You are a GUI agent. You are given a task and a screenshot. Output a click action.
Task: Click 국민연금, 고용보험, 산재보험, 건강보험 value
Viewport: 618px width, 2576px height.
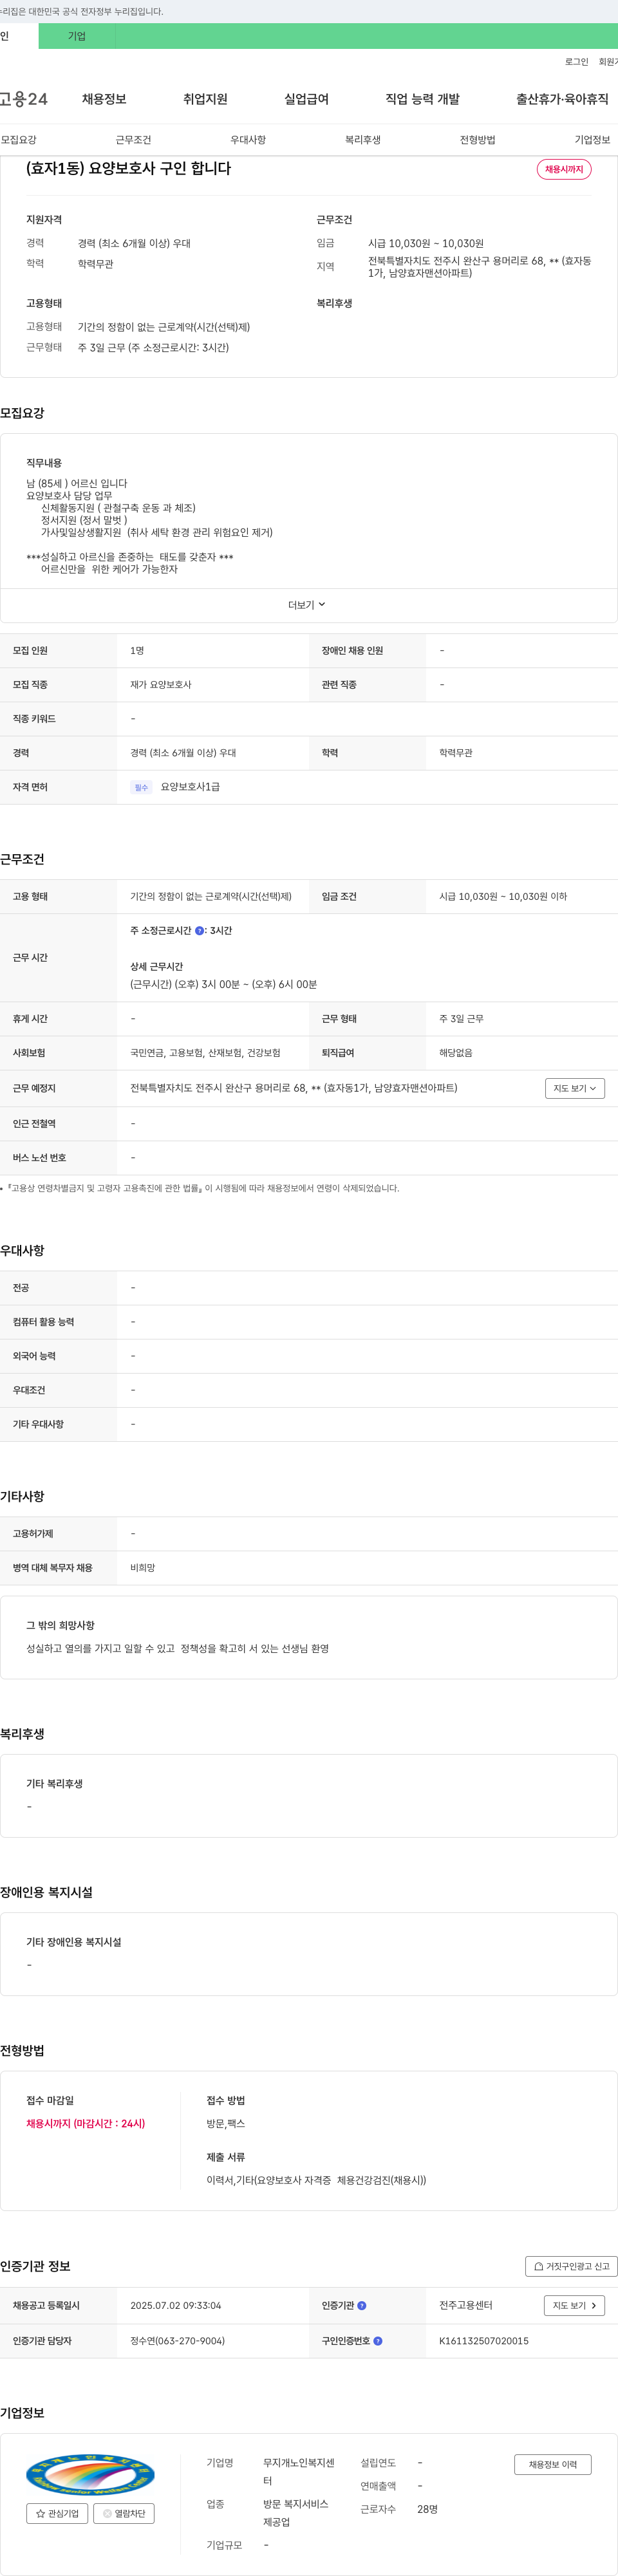(x=205, y=1053)
